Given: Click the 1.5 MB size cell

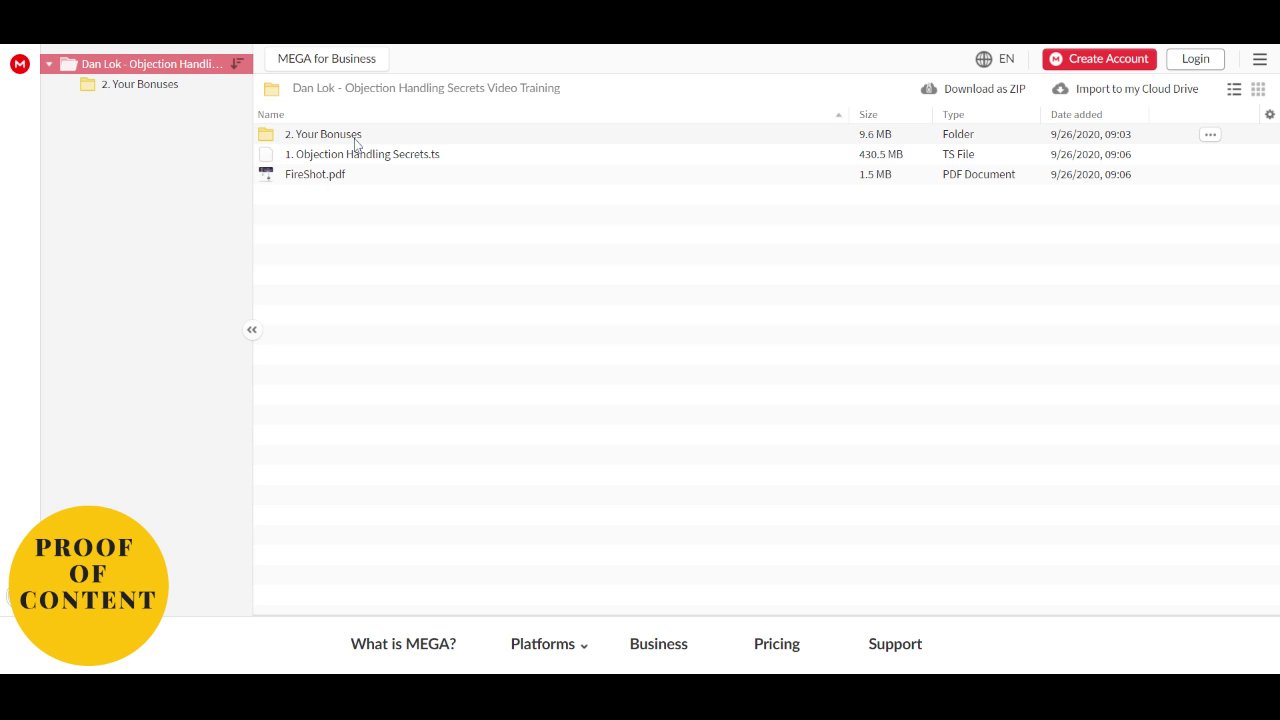Looking at the screenshot, I should tap(875, 174).
